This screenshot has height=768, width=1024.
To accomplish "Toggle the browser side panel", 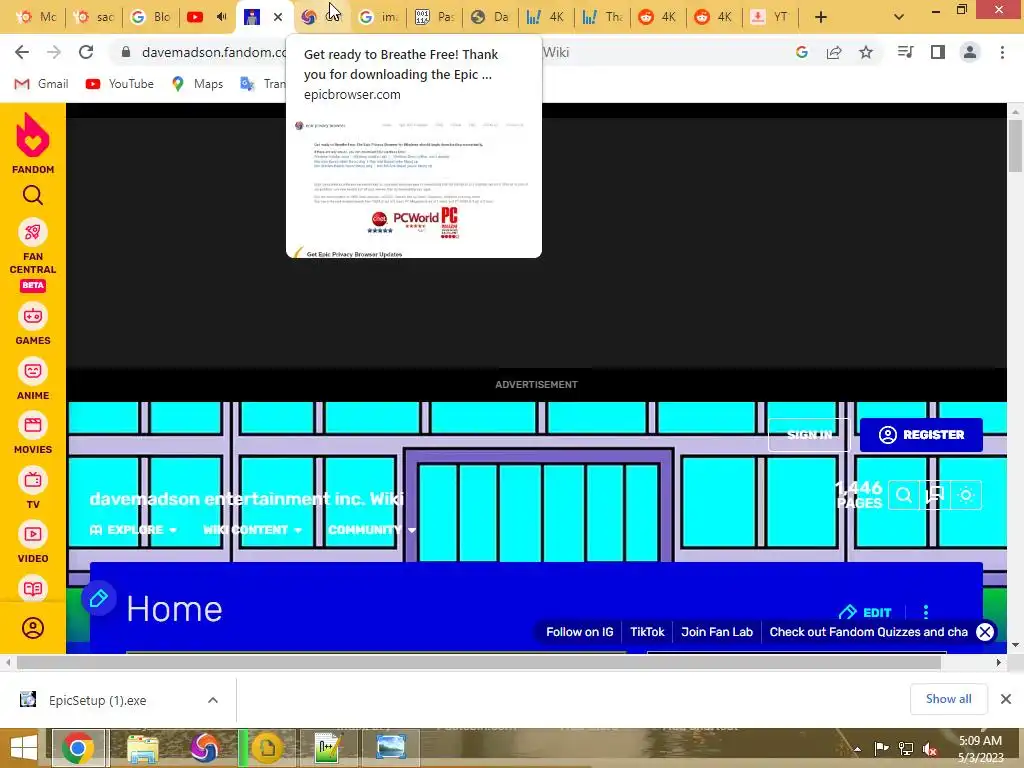I will pos(938,52).
